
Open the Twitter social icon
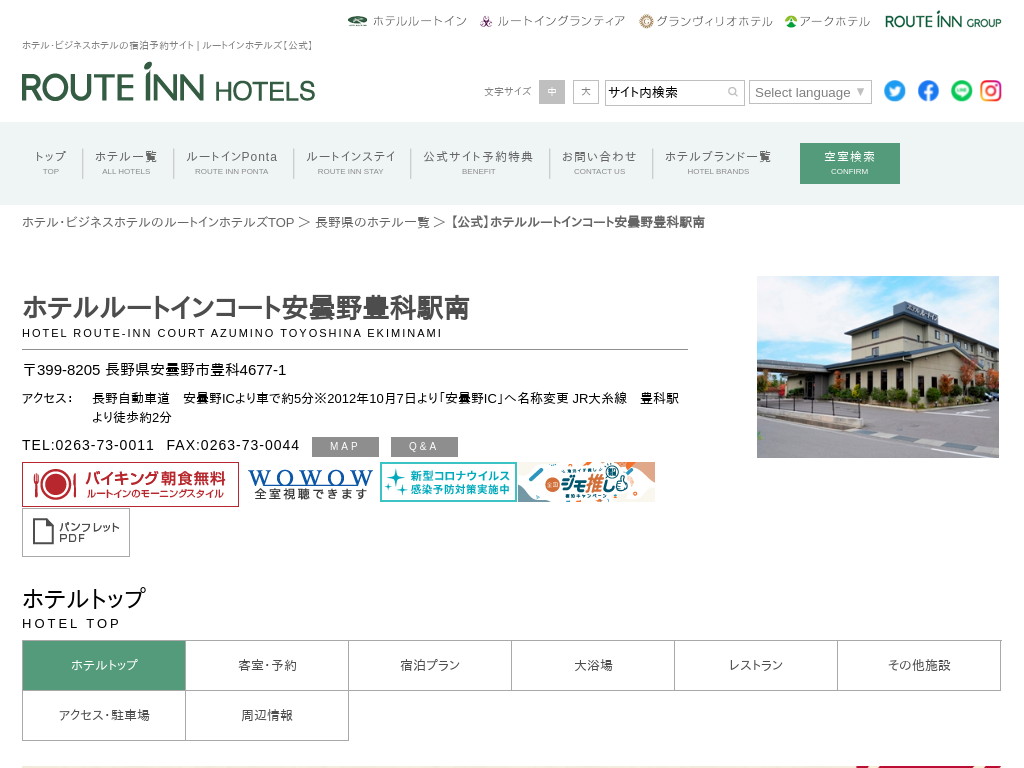point(894,91)
